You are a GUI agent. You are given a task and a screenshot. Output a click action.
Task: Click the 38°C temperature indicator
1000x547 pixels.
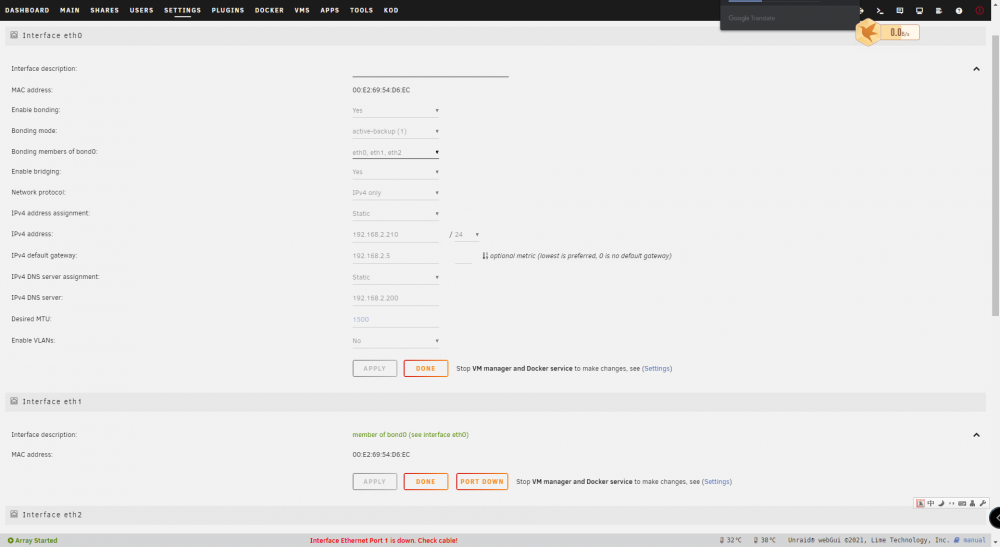click(x=765, y=540)
